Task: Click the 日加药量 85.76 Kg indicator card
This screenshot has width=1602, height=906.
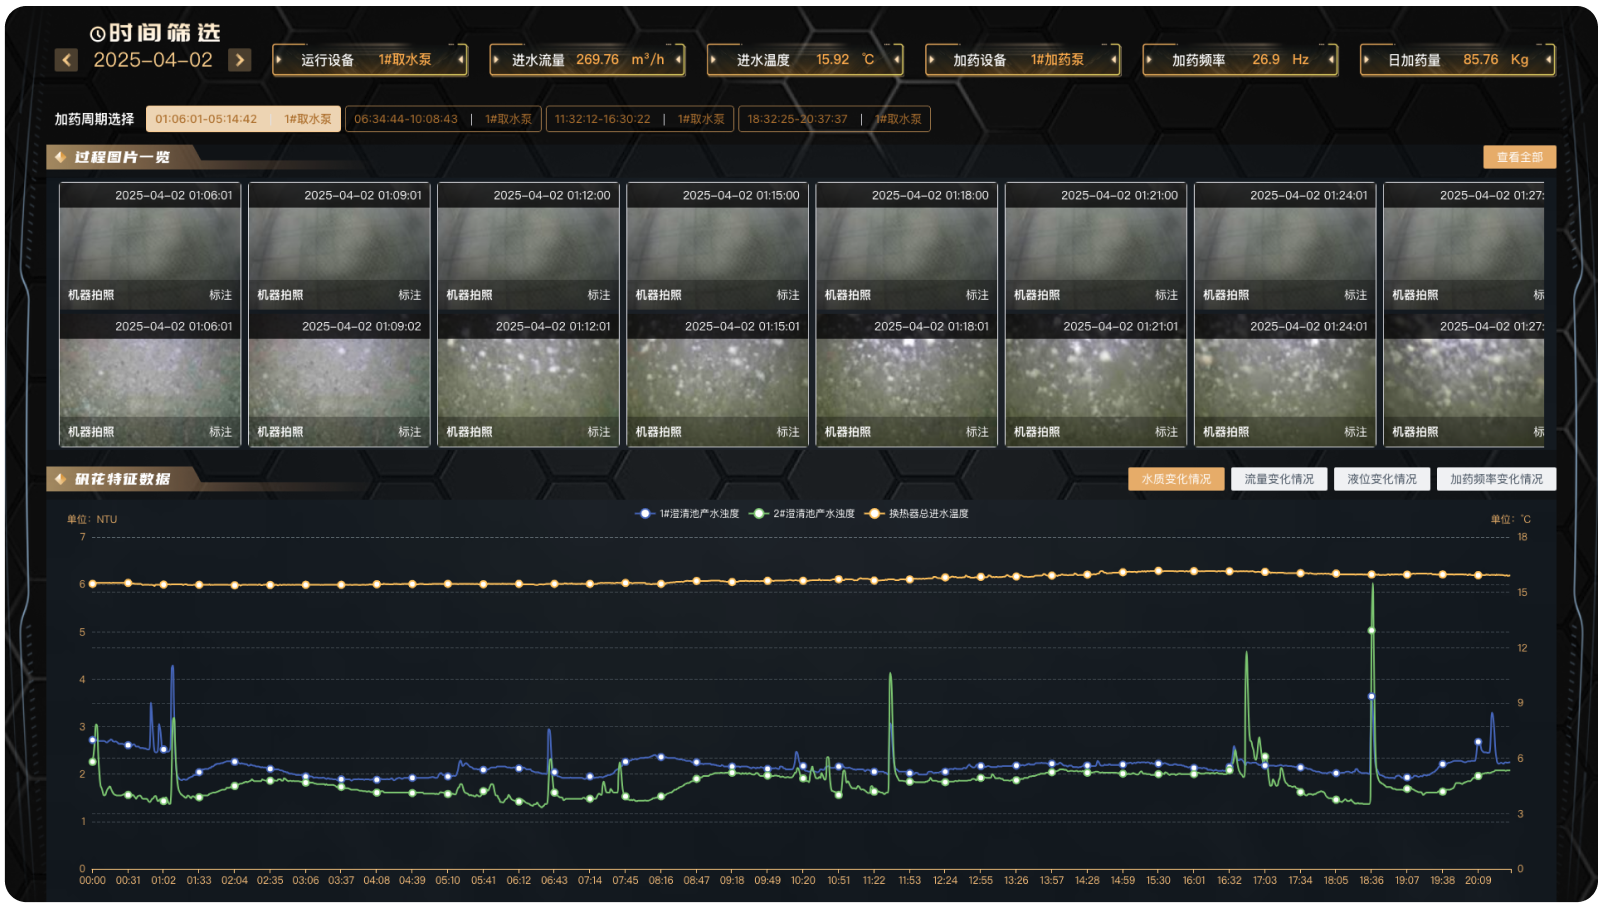Action: tap(1458, 60)
